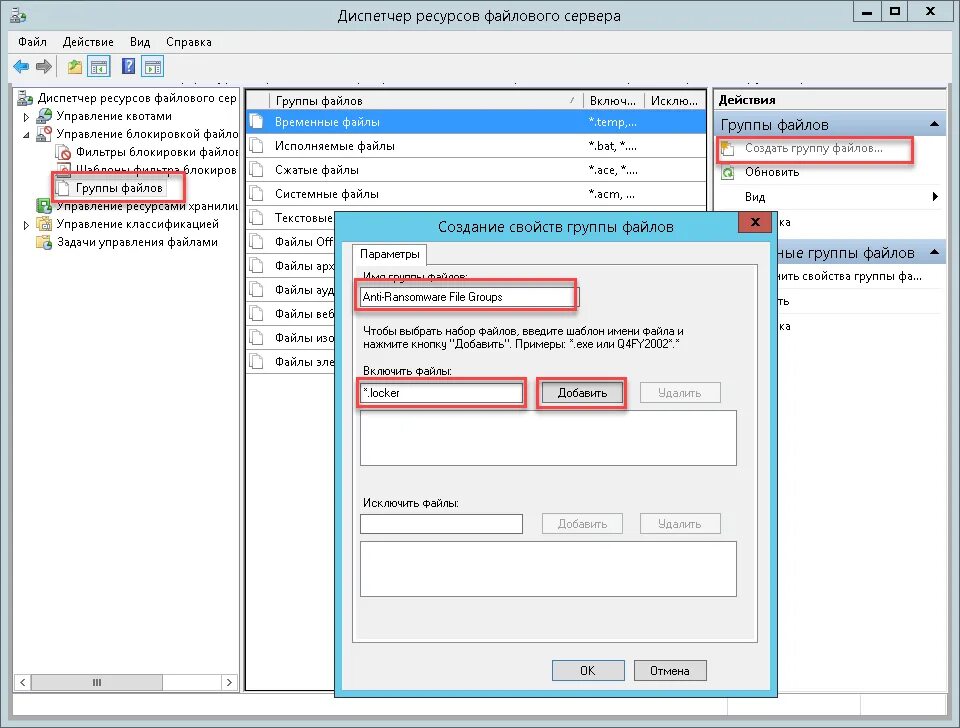Click tree scrollbar left arrow
Viewport: 960px width, 728px height.
23,682
